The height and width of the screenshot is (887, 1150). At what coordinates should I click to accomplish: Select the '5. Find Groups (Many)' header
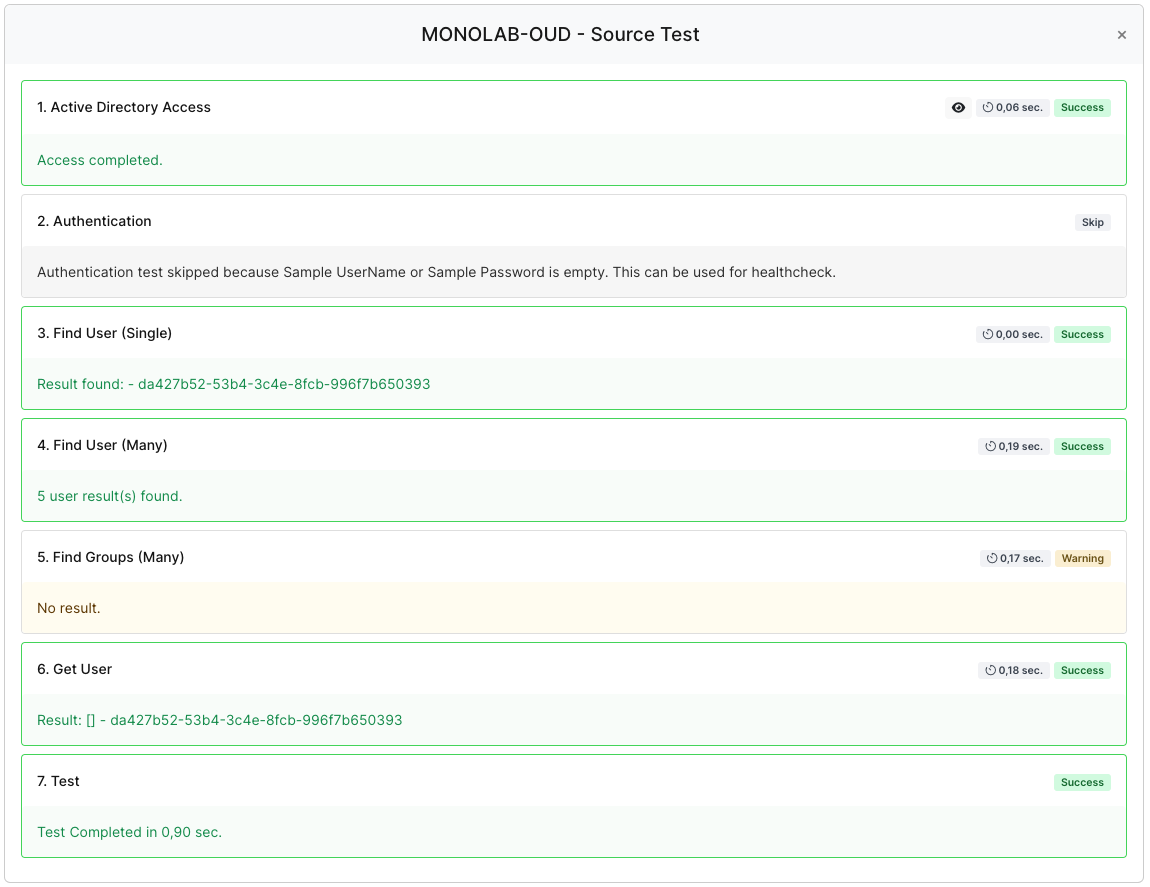[x=111, y=557]
